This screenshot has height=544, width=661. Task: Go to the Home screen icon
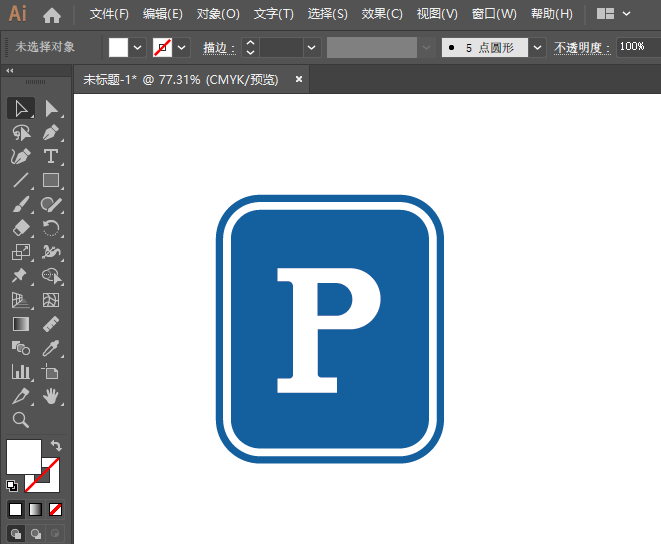(x=52, y=14)
